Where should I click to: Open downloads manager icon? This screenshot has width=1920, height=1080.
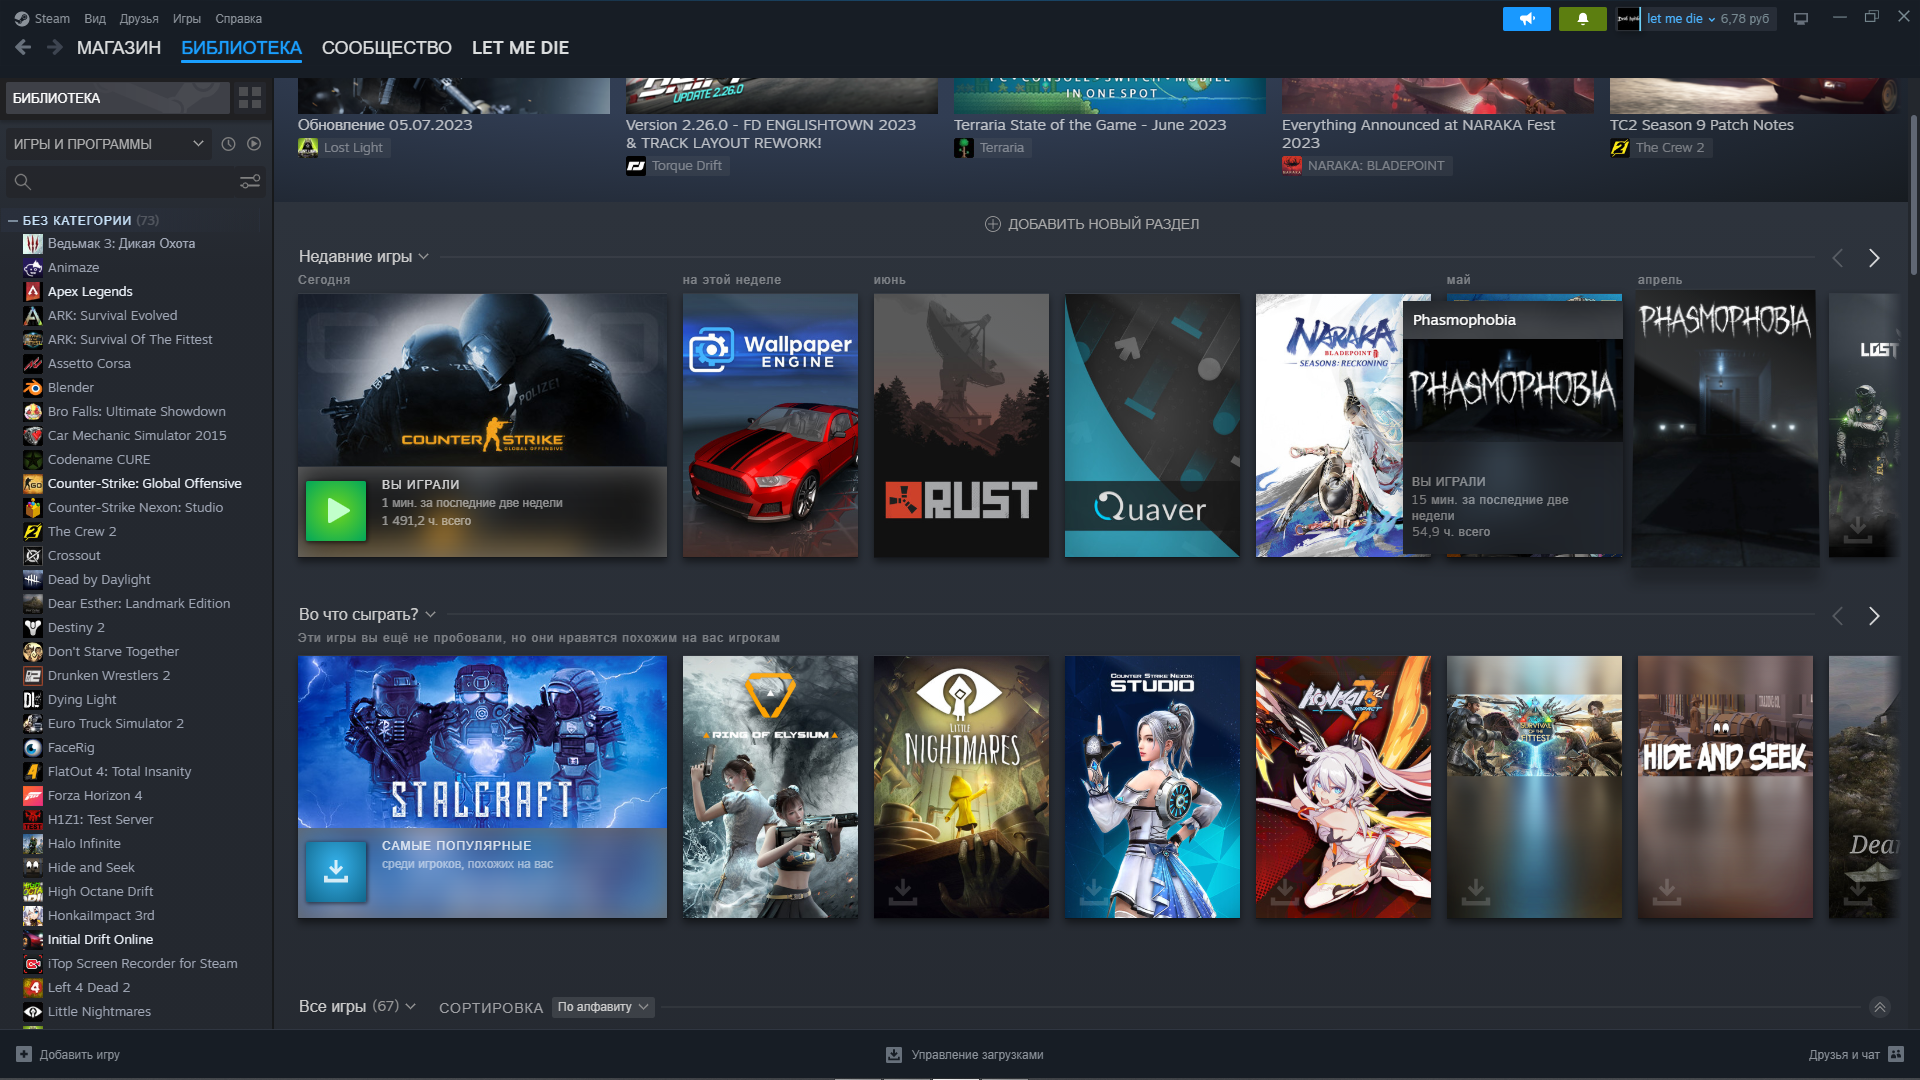(x=894, y=1054)
